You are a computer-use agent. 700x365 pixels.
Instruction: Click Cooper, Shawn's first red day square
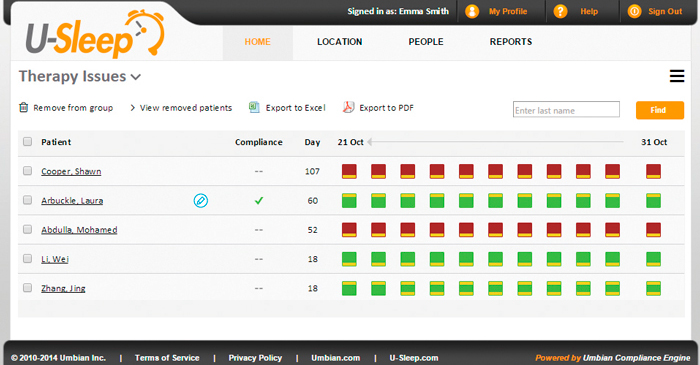[349, 171]
